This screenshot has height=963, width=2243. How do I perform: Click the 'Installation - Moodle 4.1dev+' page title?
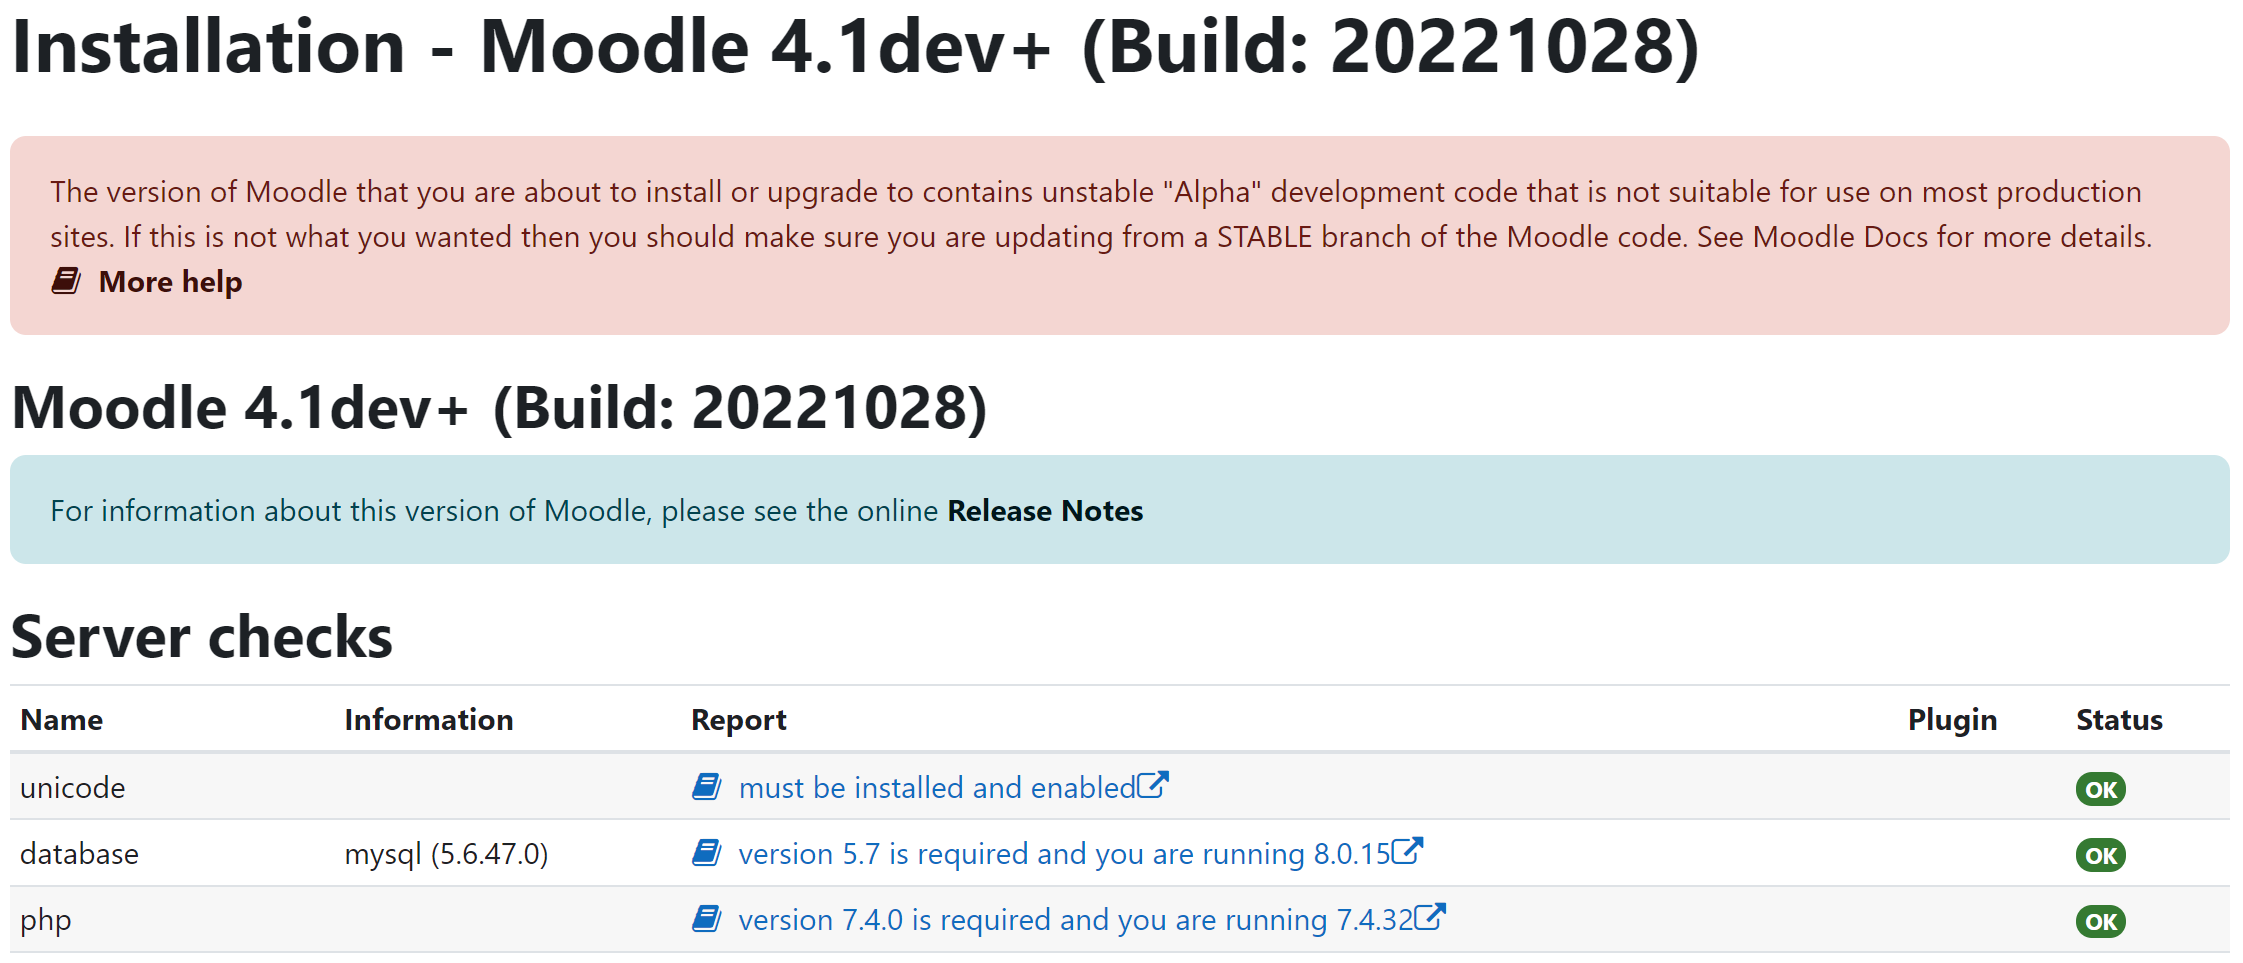[856, 47]
